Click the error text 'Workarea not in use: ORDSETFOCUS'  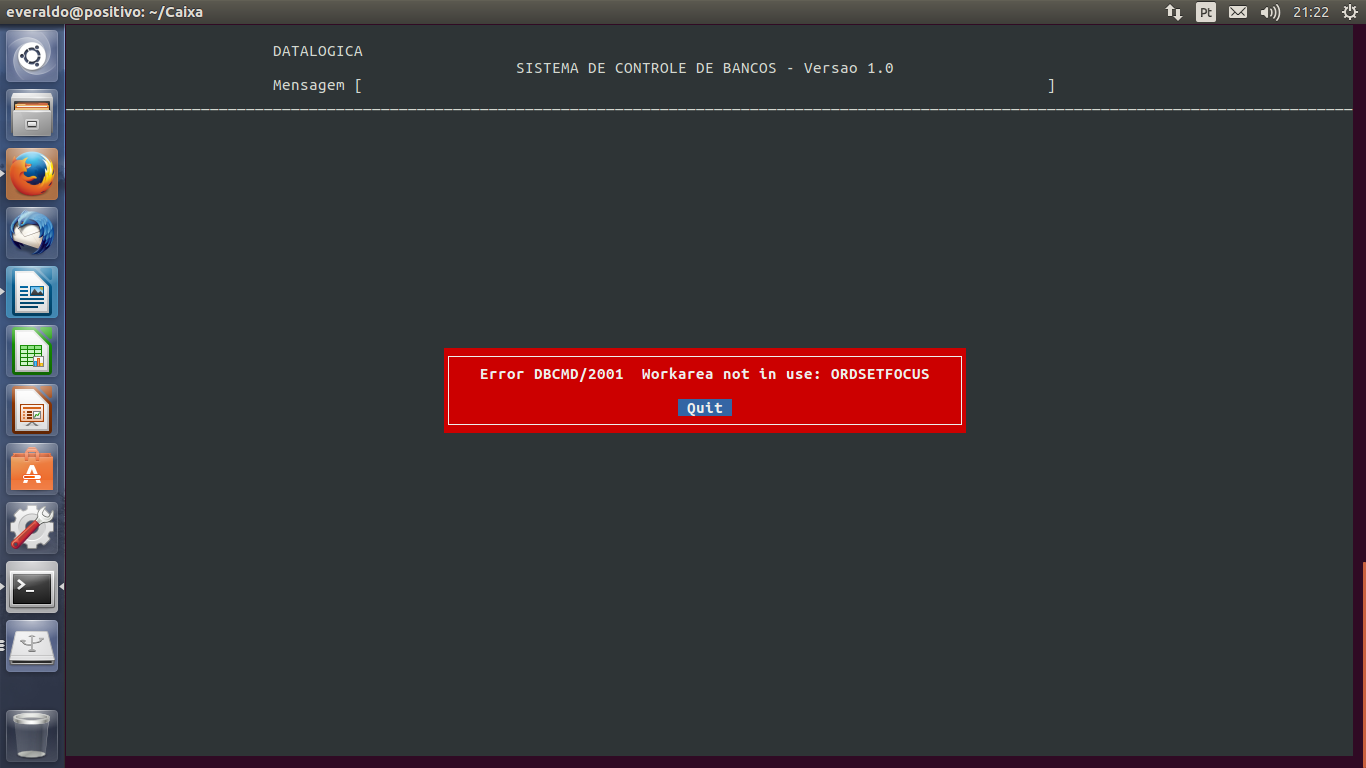(x=785, y=374)
